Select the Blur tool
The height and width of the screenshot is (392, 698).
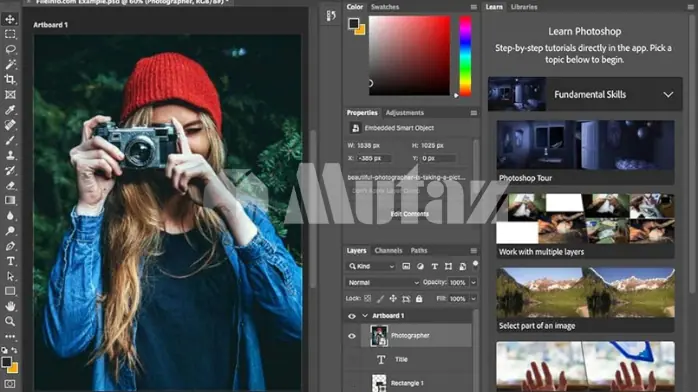10,216
